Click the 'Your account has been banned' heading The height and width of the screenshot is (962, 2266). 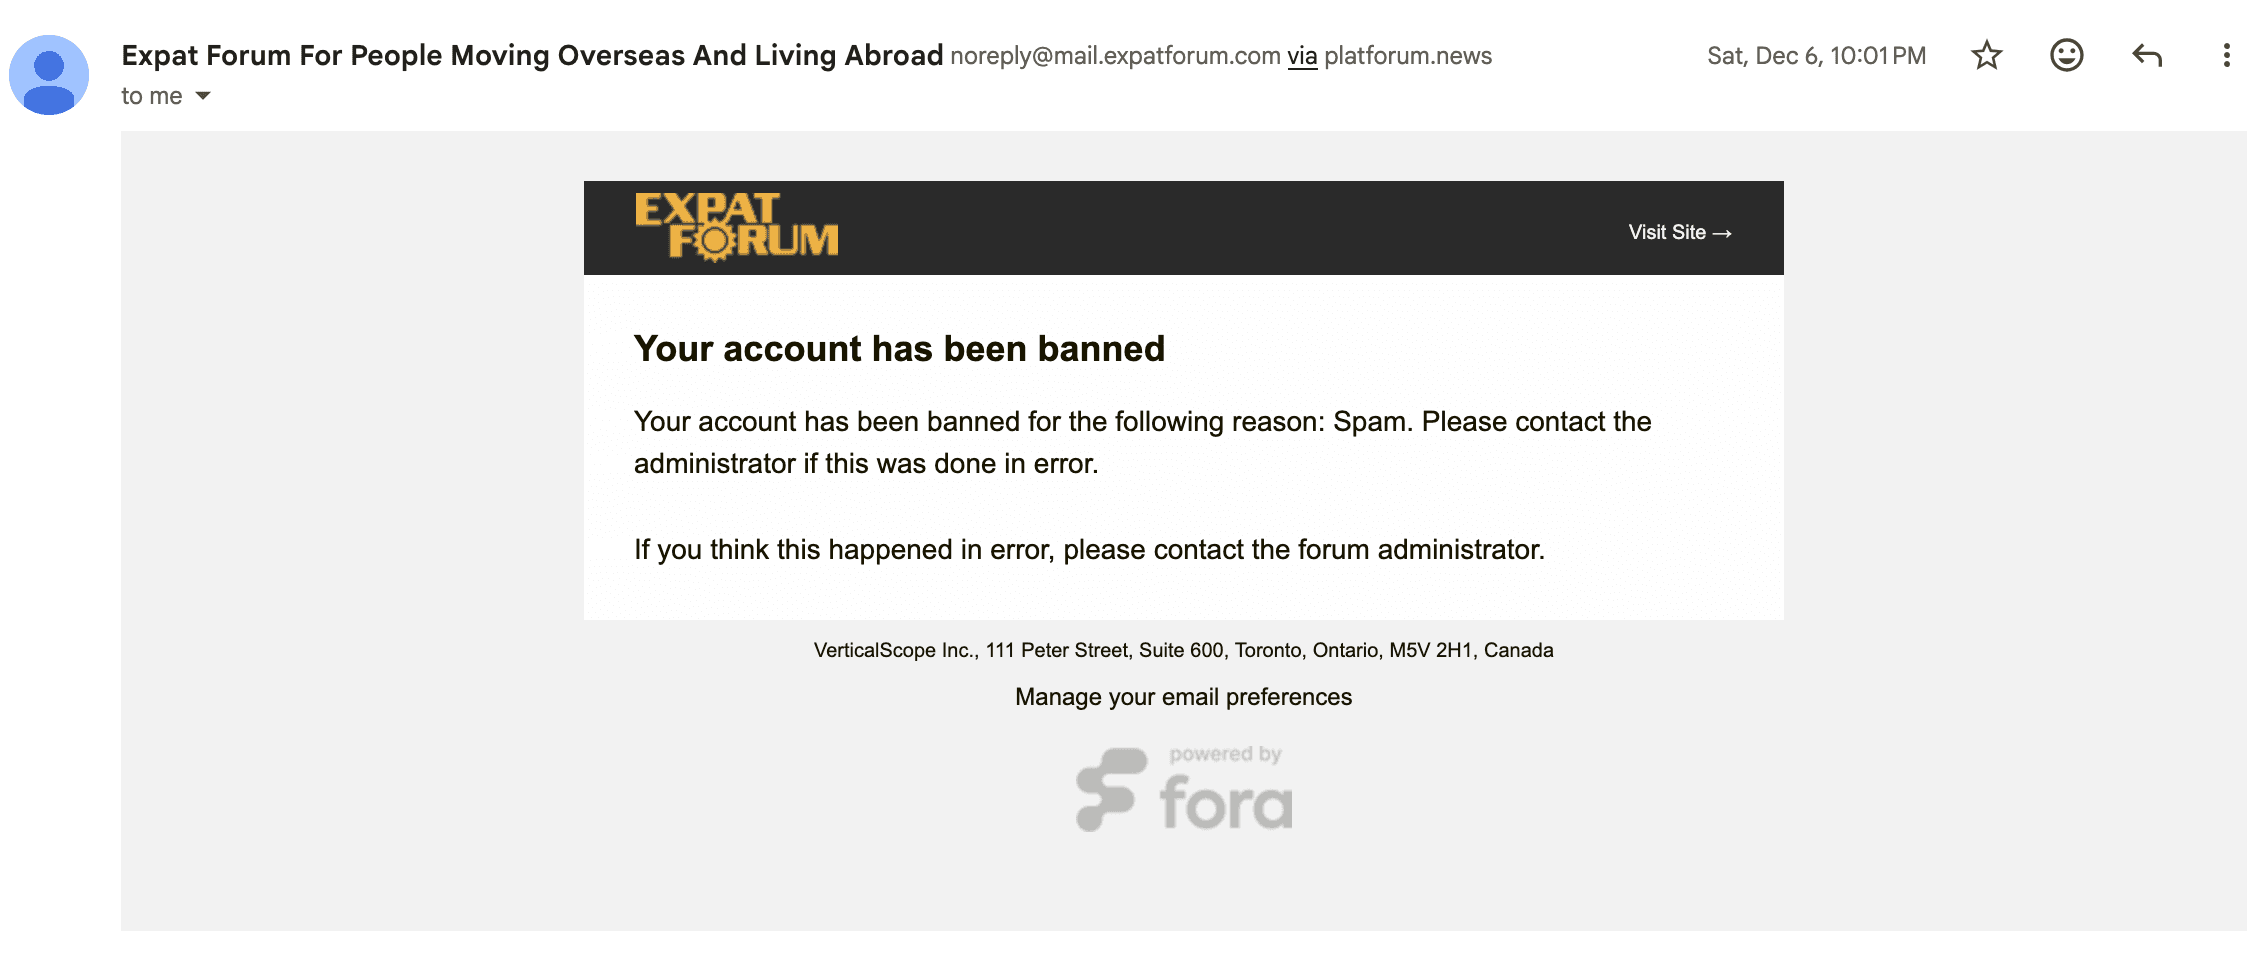pyautogui.click(x=899, y=349)
